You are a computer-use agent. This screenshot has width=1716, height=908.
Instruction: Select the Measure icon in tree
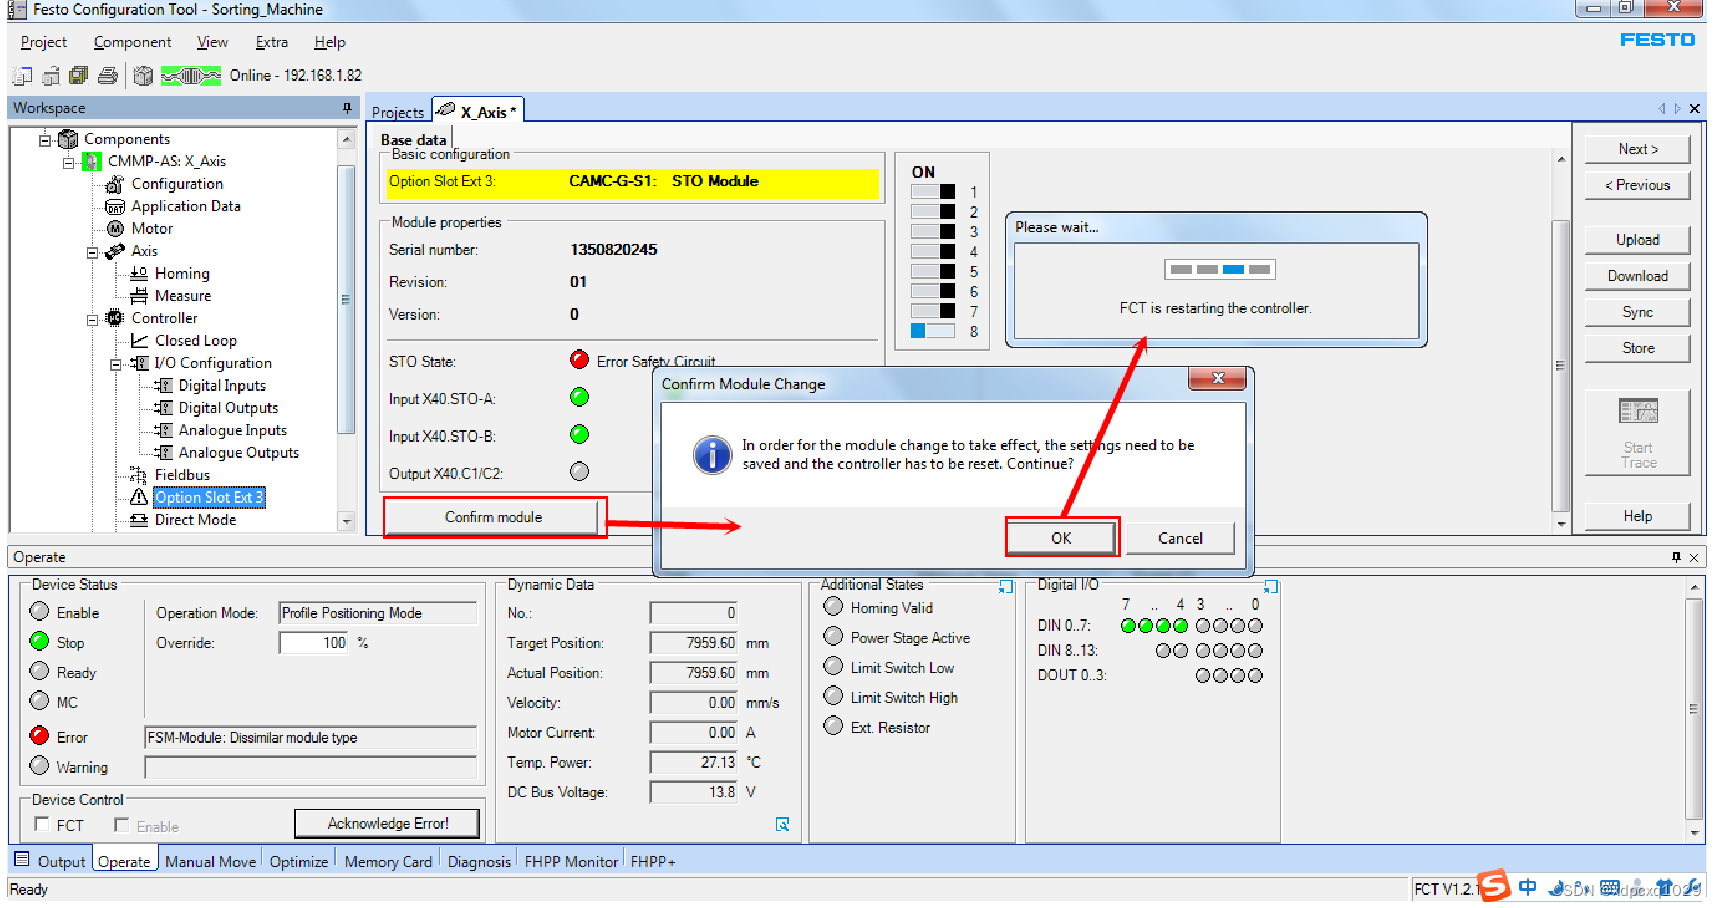(139, 296)
